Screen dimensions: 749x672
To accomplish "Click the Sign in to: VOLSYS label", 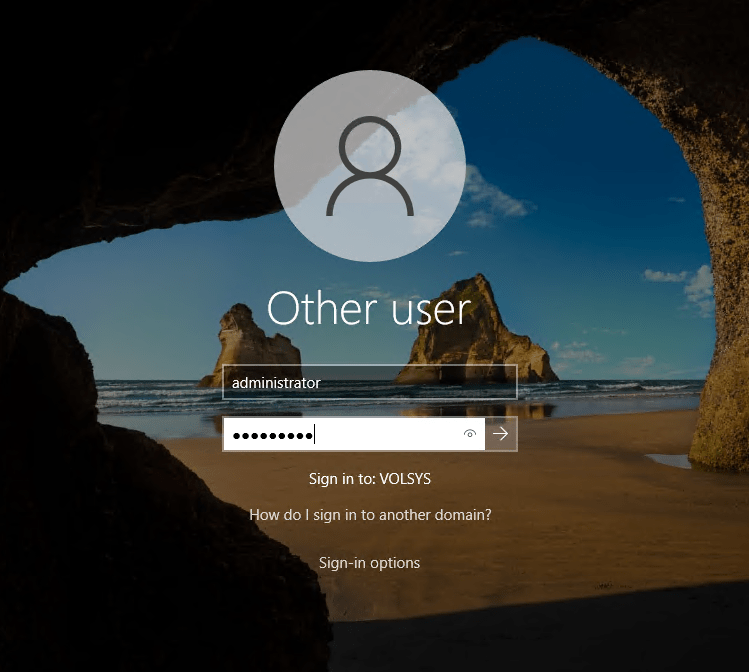I will [370, 479].
